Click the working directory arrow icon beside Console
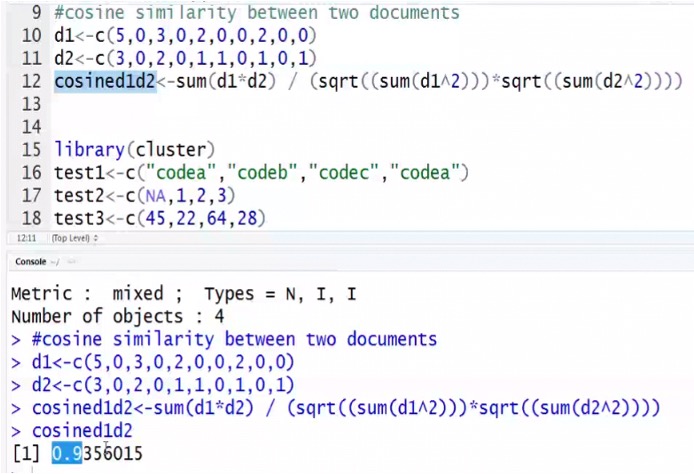Screen dimensions: 694x474 click(56, 260)
